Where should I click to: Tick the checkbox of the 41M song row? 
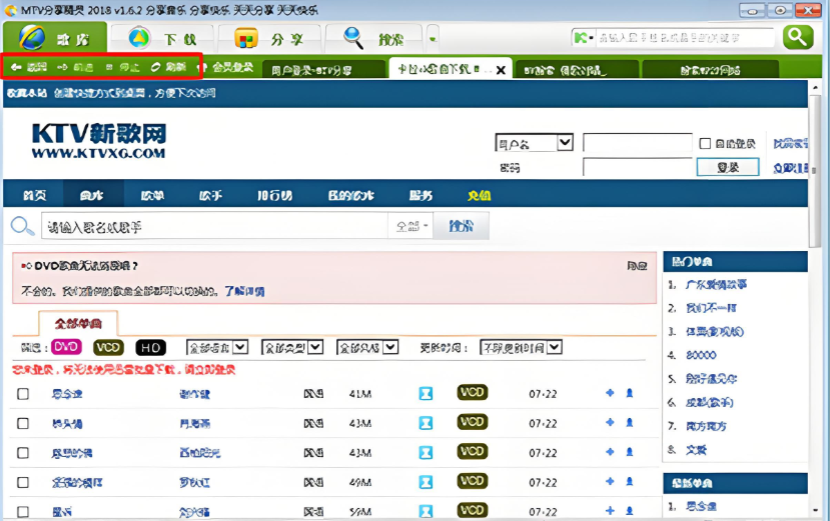[23, 394]
